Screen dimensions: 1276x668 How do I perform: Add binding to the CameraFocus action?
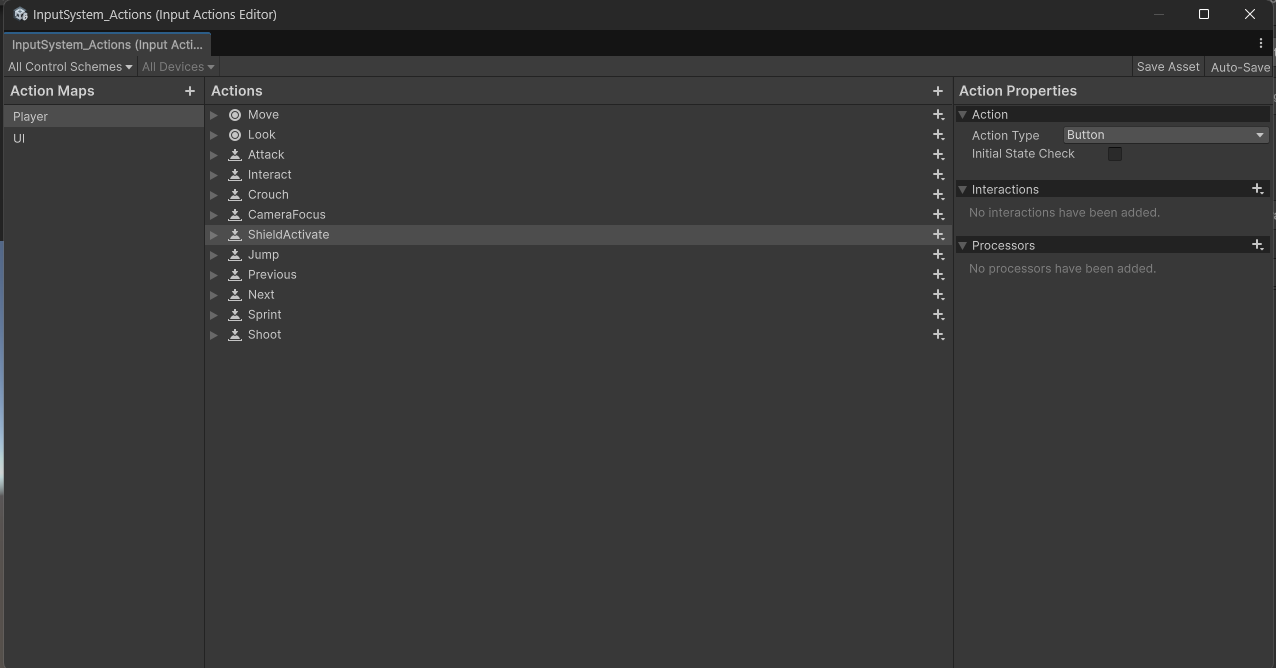click(938, 215)
